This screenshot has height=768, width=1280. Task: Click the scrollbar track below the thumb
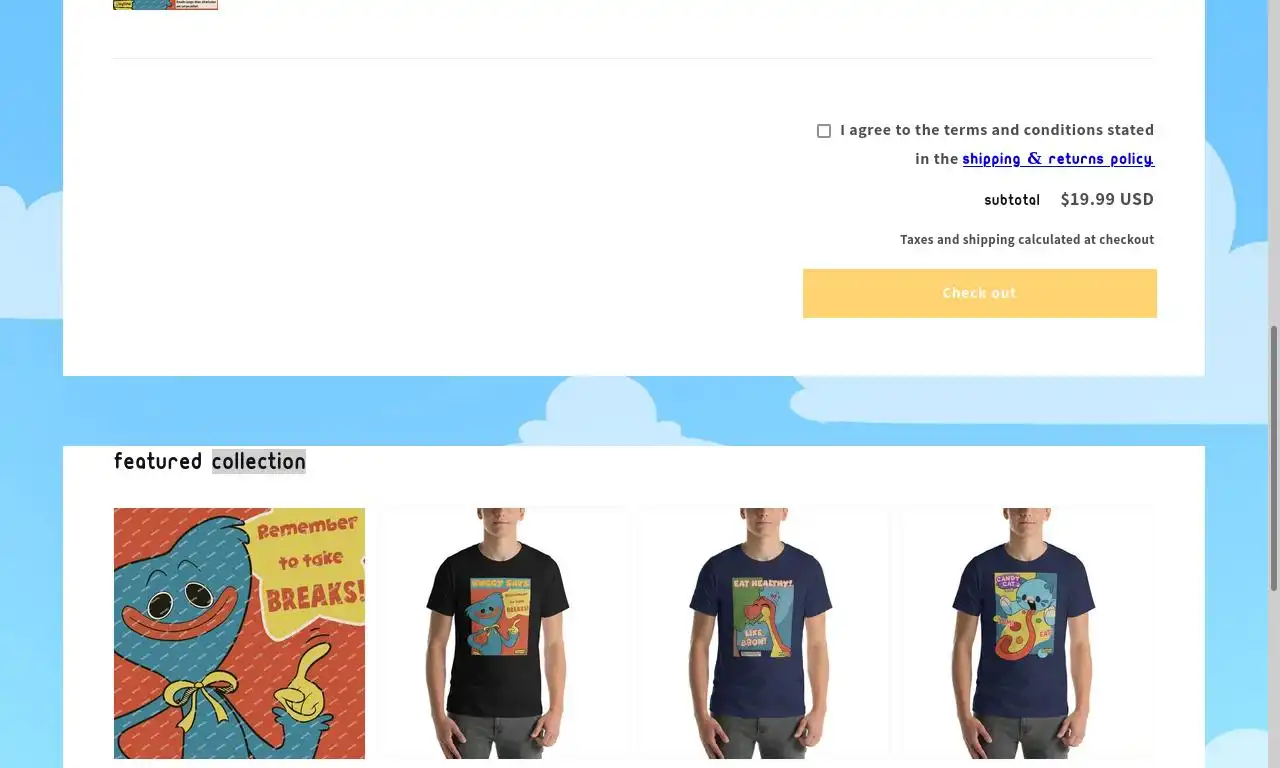pos(1273,680)
